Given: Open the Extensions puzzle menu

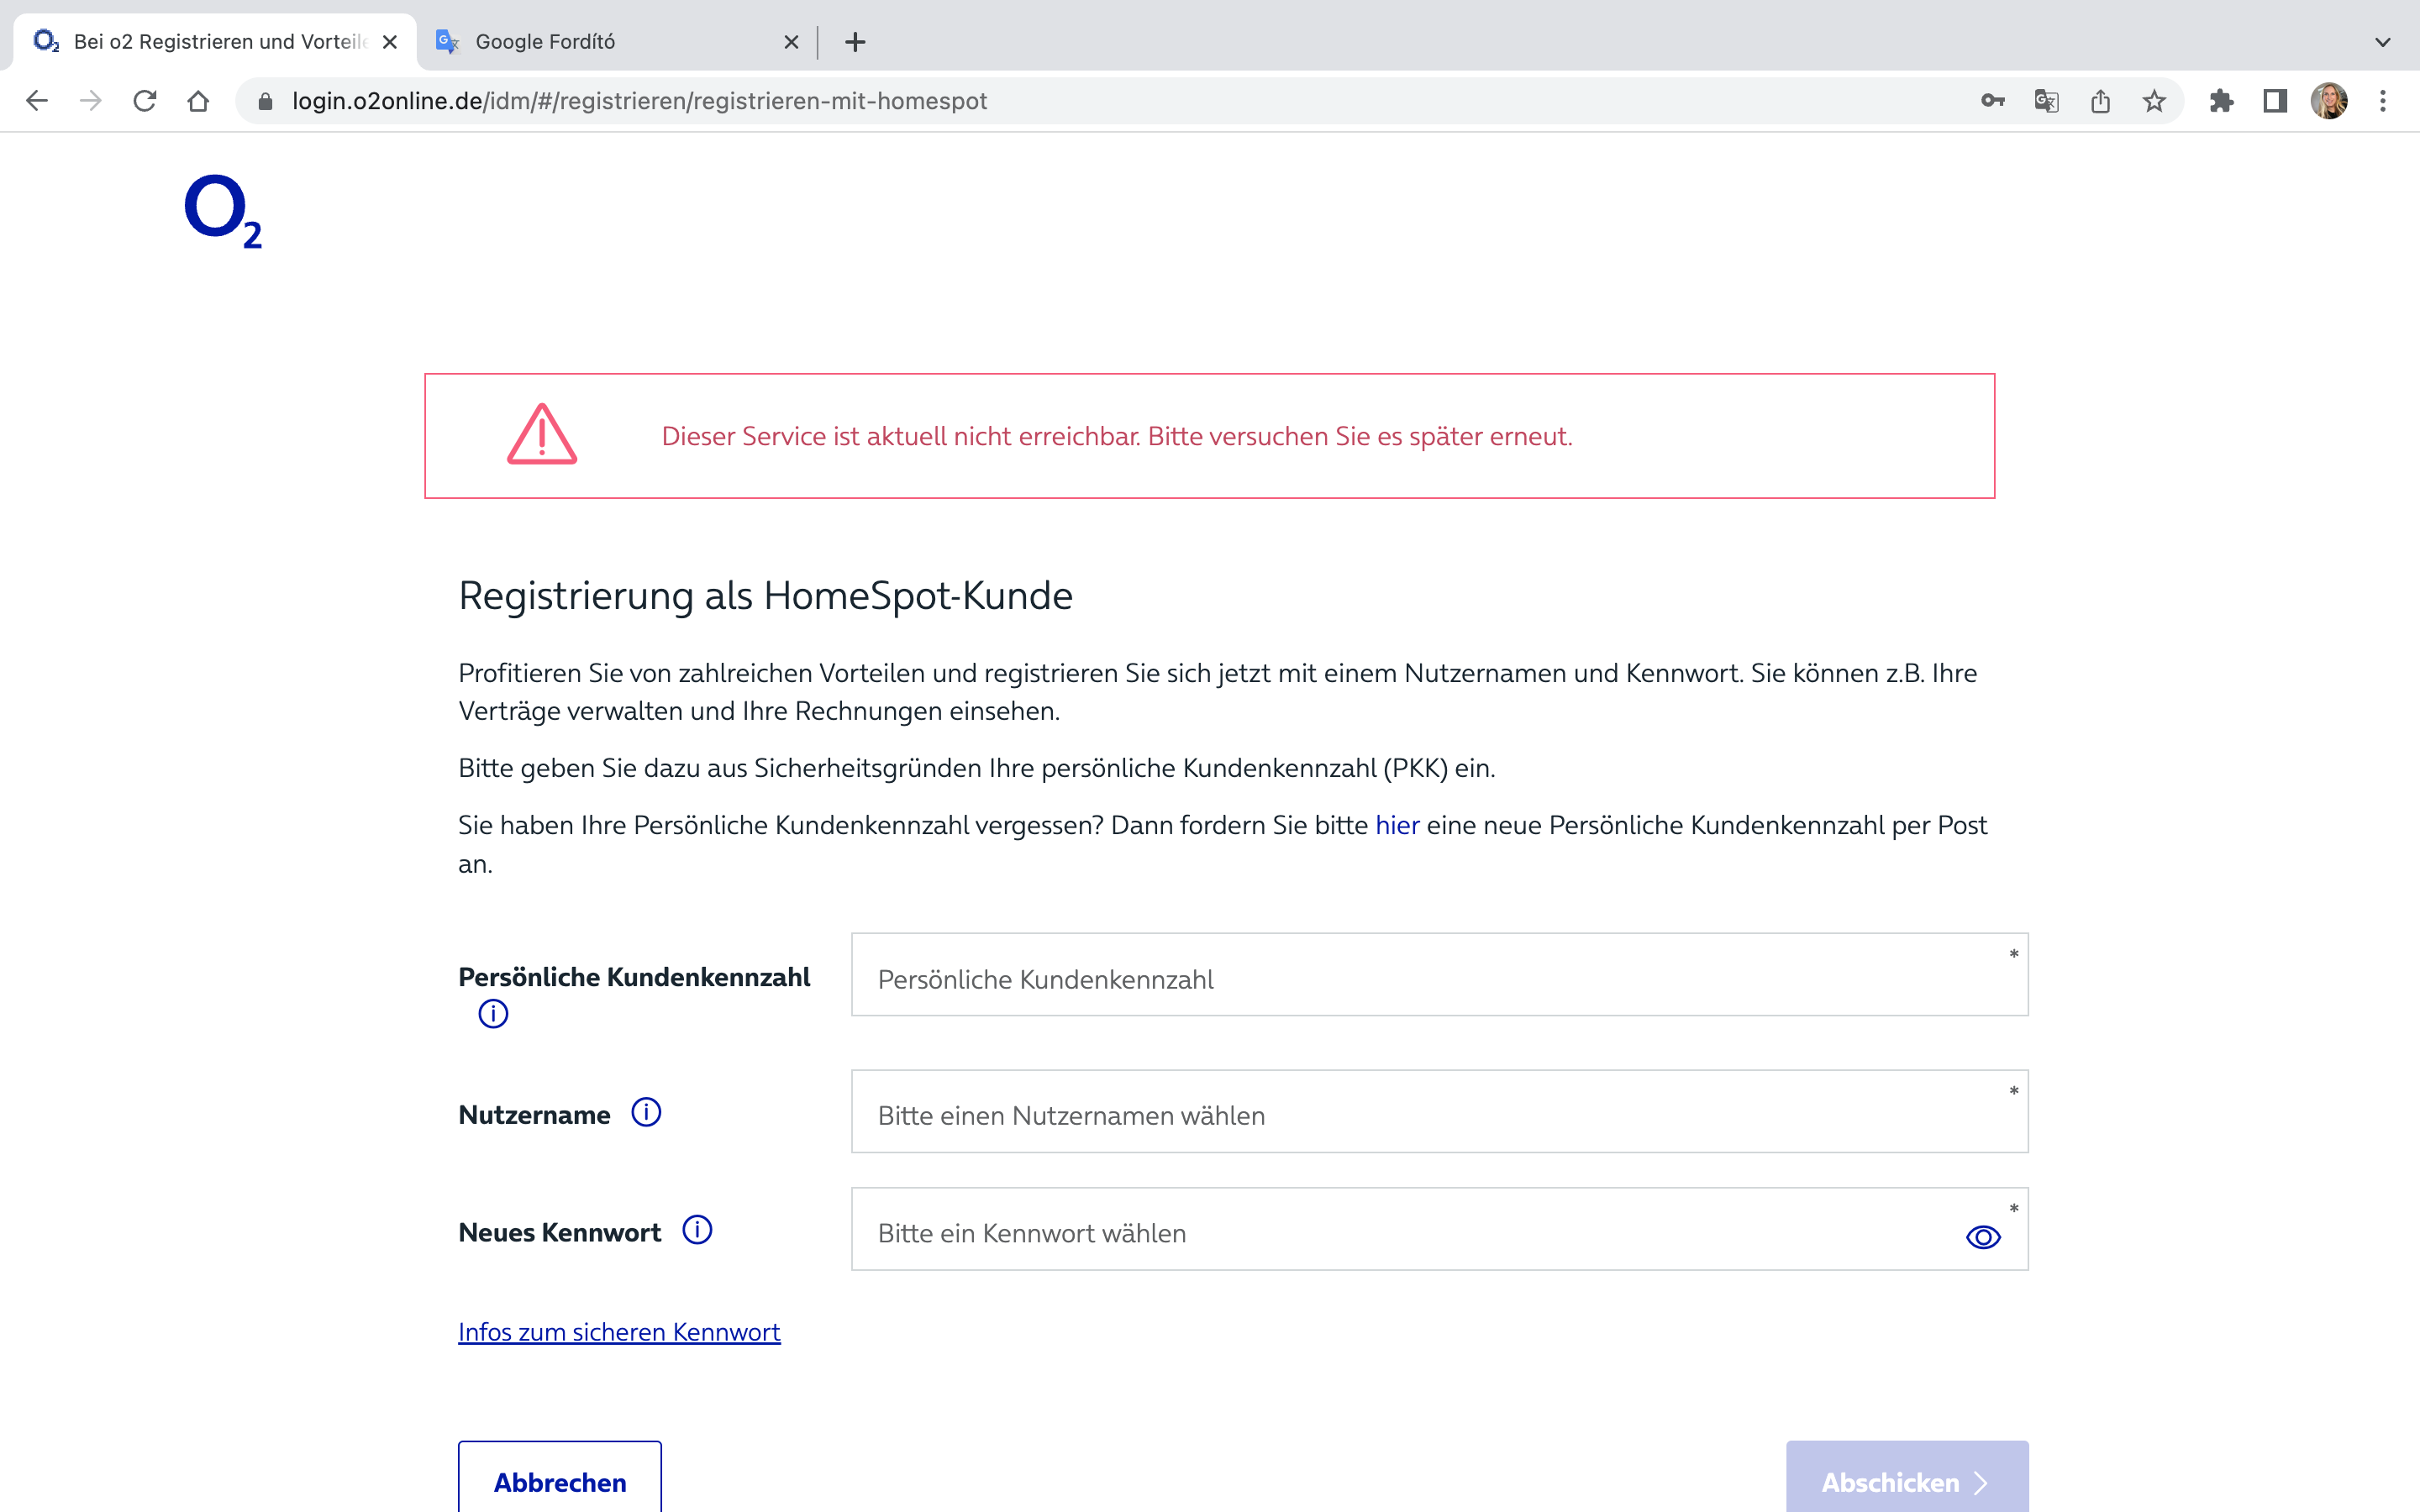Looking at the screenshot, I should [2221, 101].
